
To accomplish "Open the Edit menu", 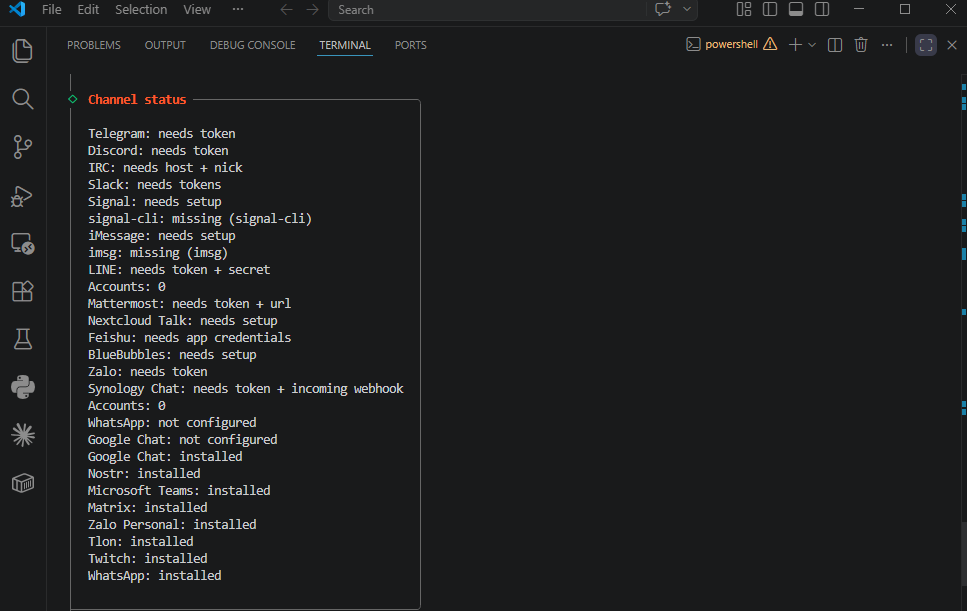I will point(88,10).
